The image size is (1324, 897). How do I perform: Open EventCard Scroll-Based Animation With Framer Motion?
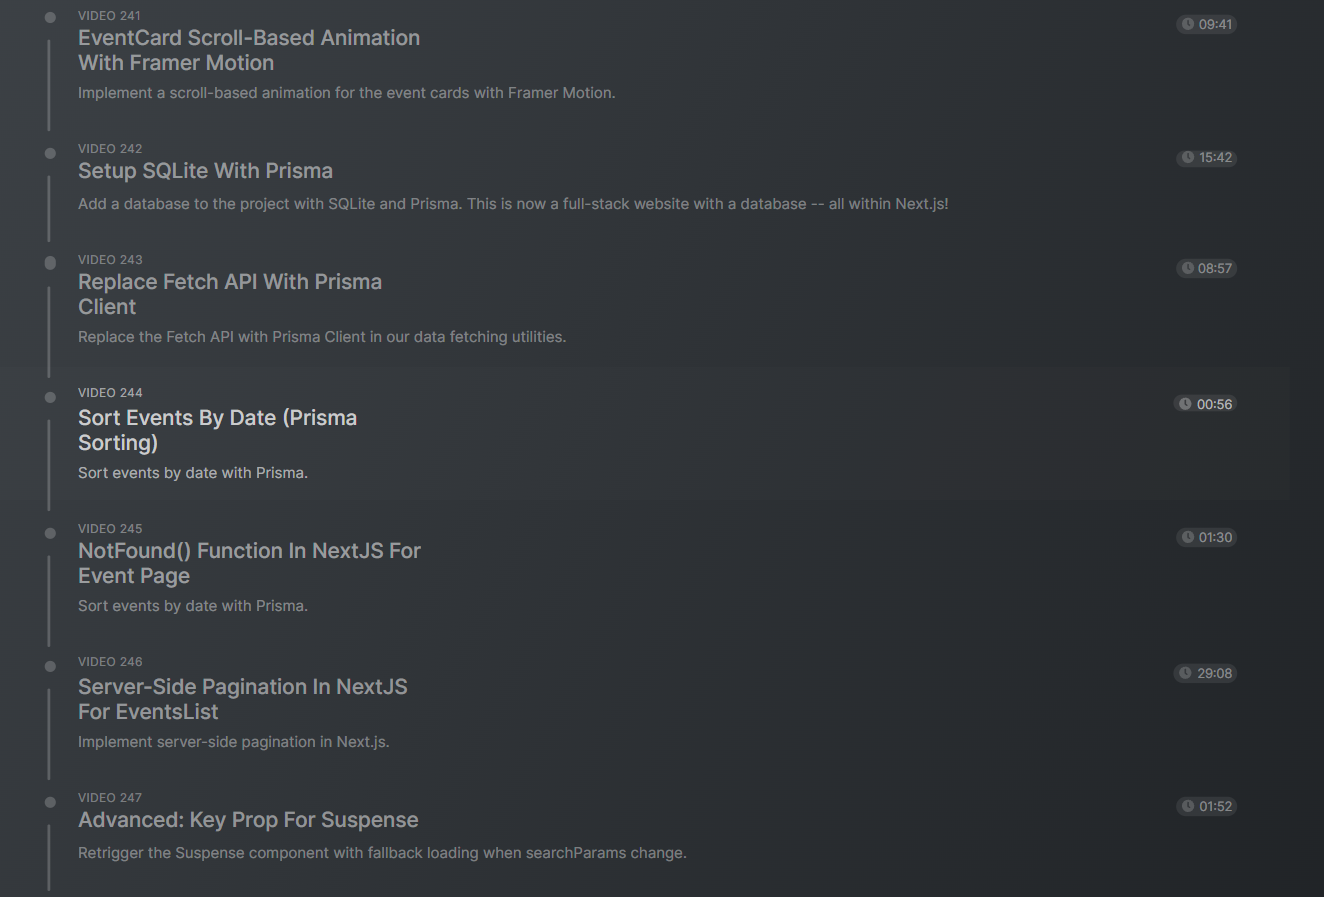coord(249,50)
